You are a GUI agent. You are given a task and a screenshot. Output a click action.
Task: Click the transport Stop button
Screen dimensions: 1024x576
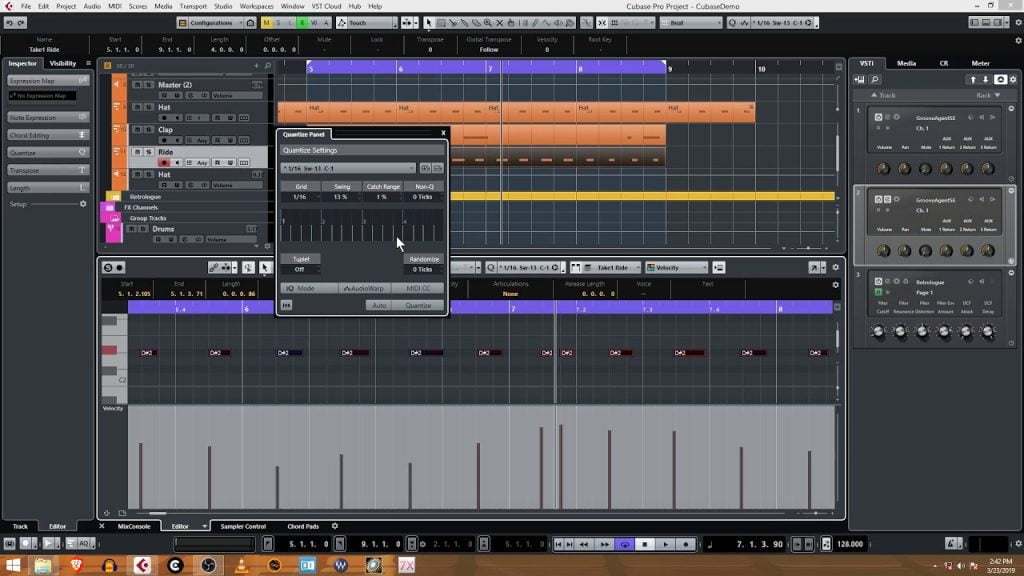645,544
